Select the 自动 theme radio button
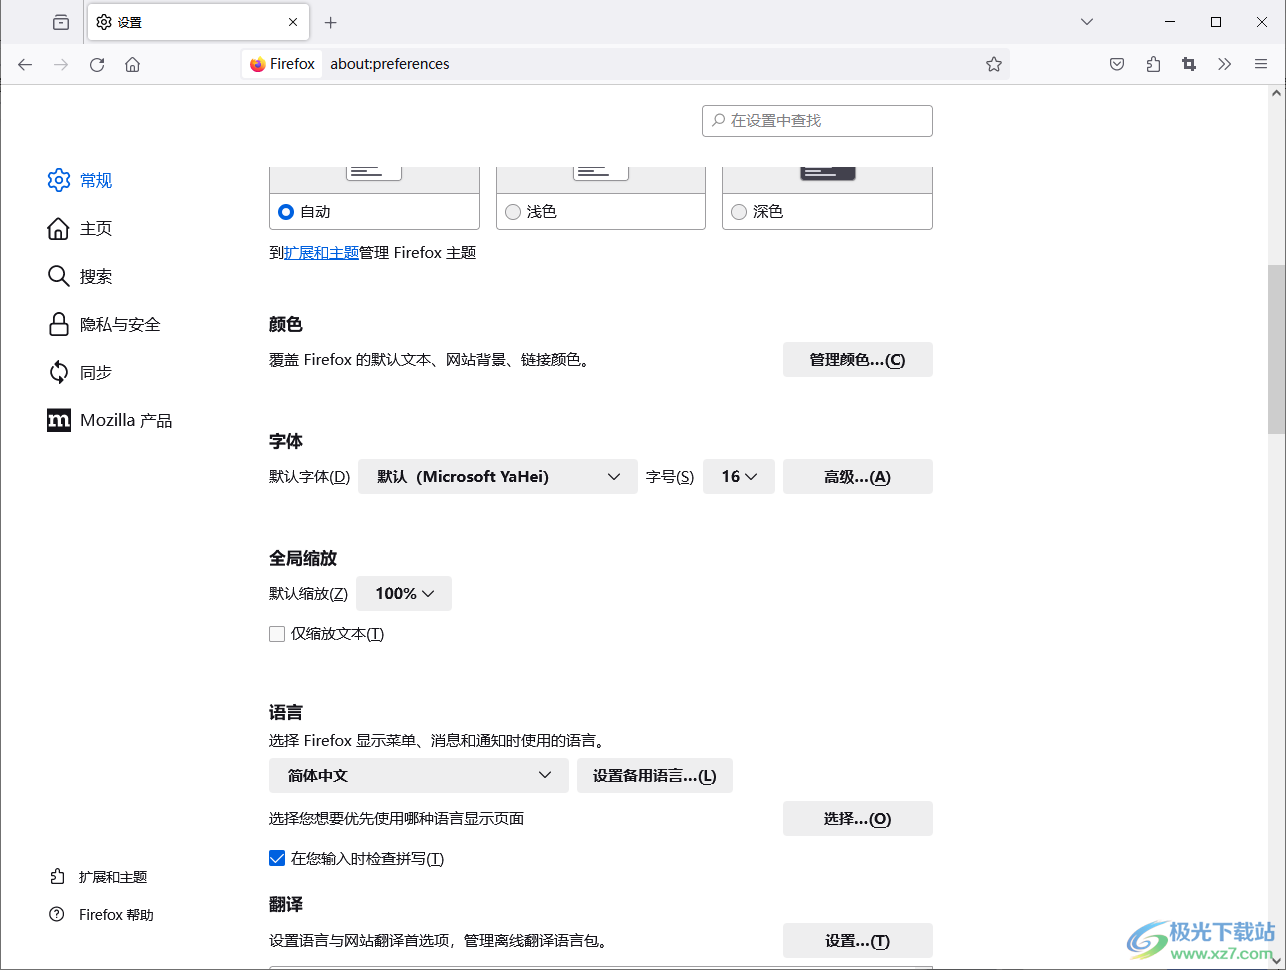1286x970 pixels. [286, 212]
